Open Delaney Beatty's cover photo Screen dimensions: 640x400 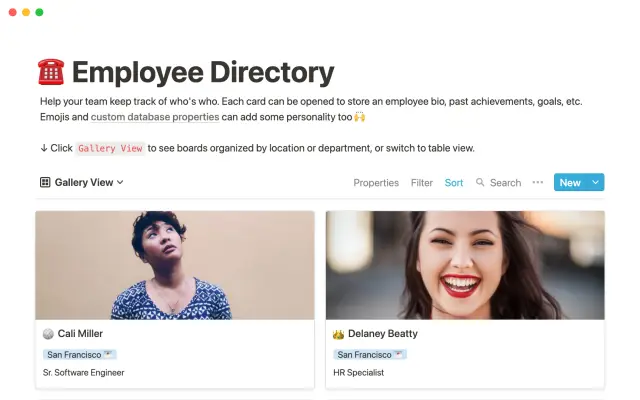[465, 265]
